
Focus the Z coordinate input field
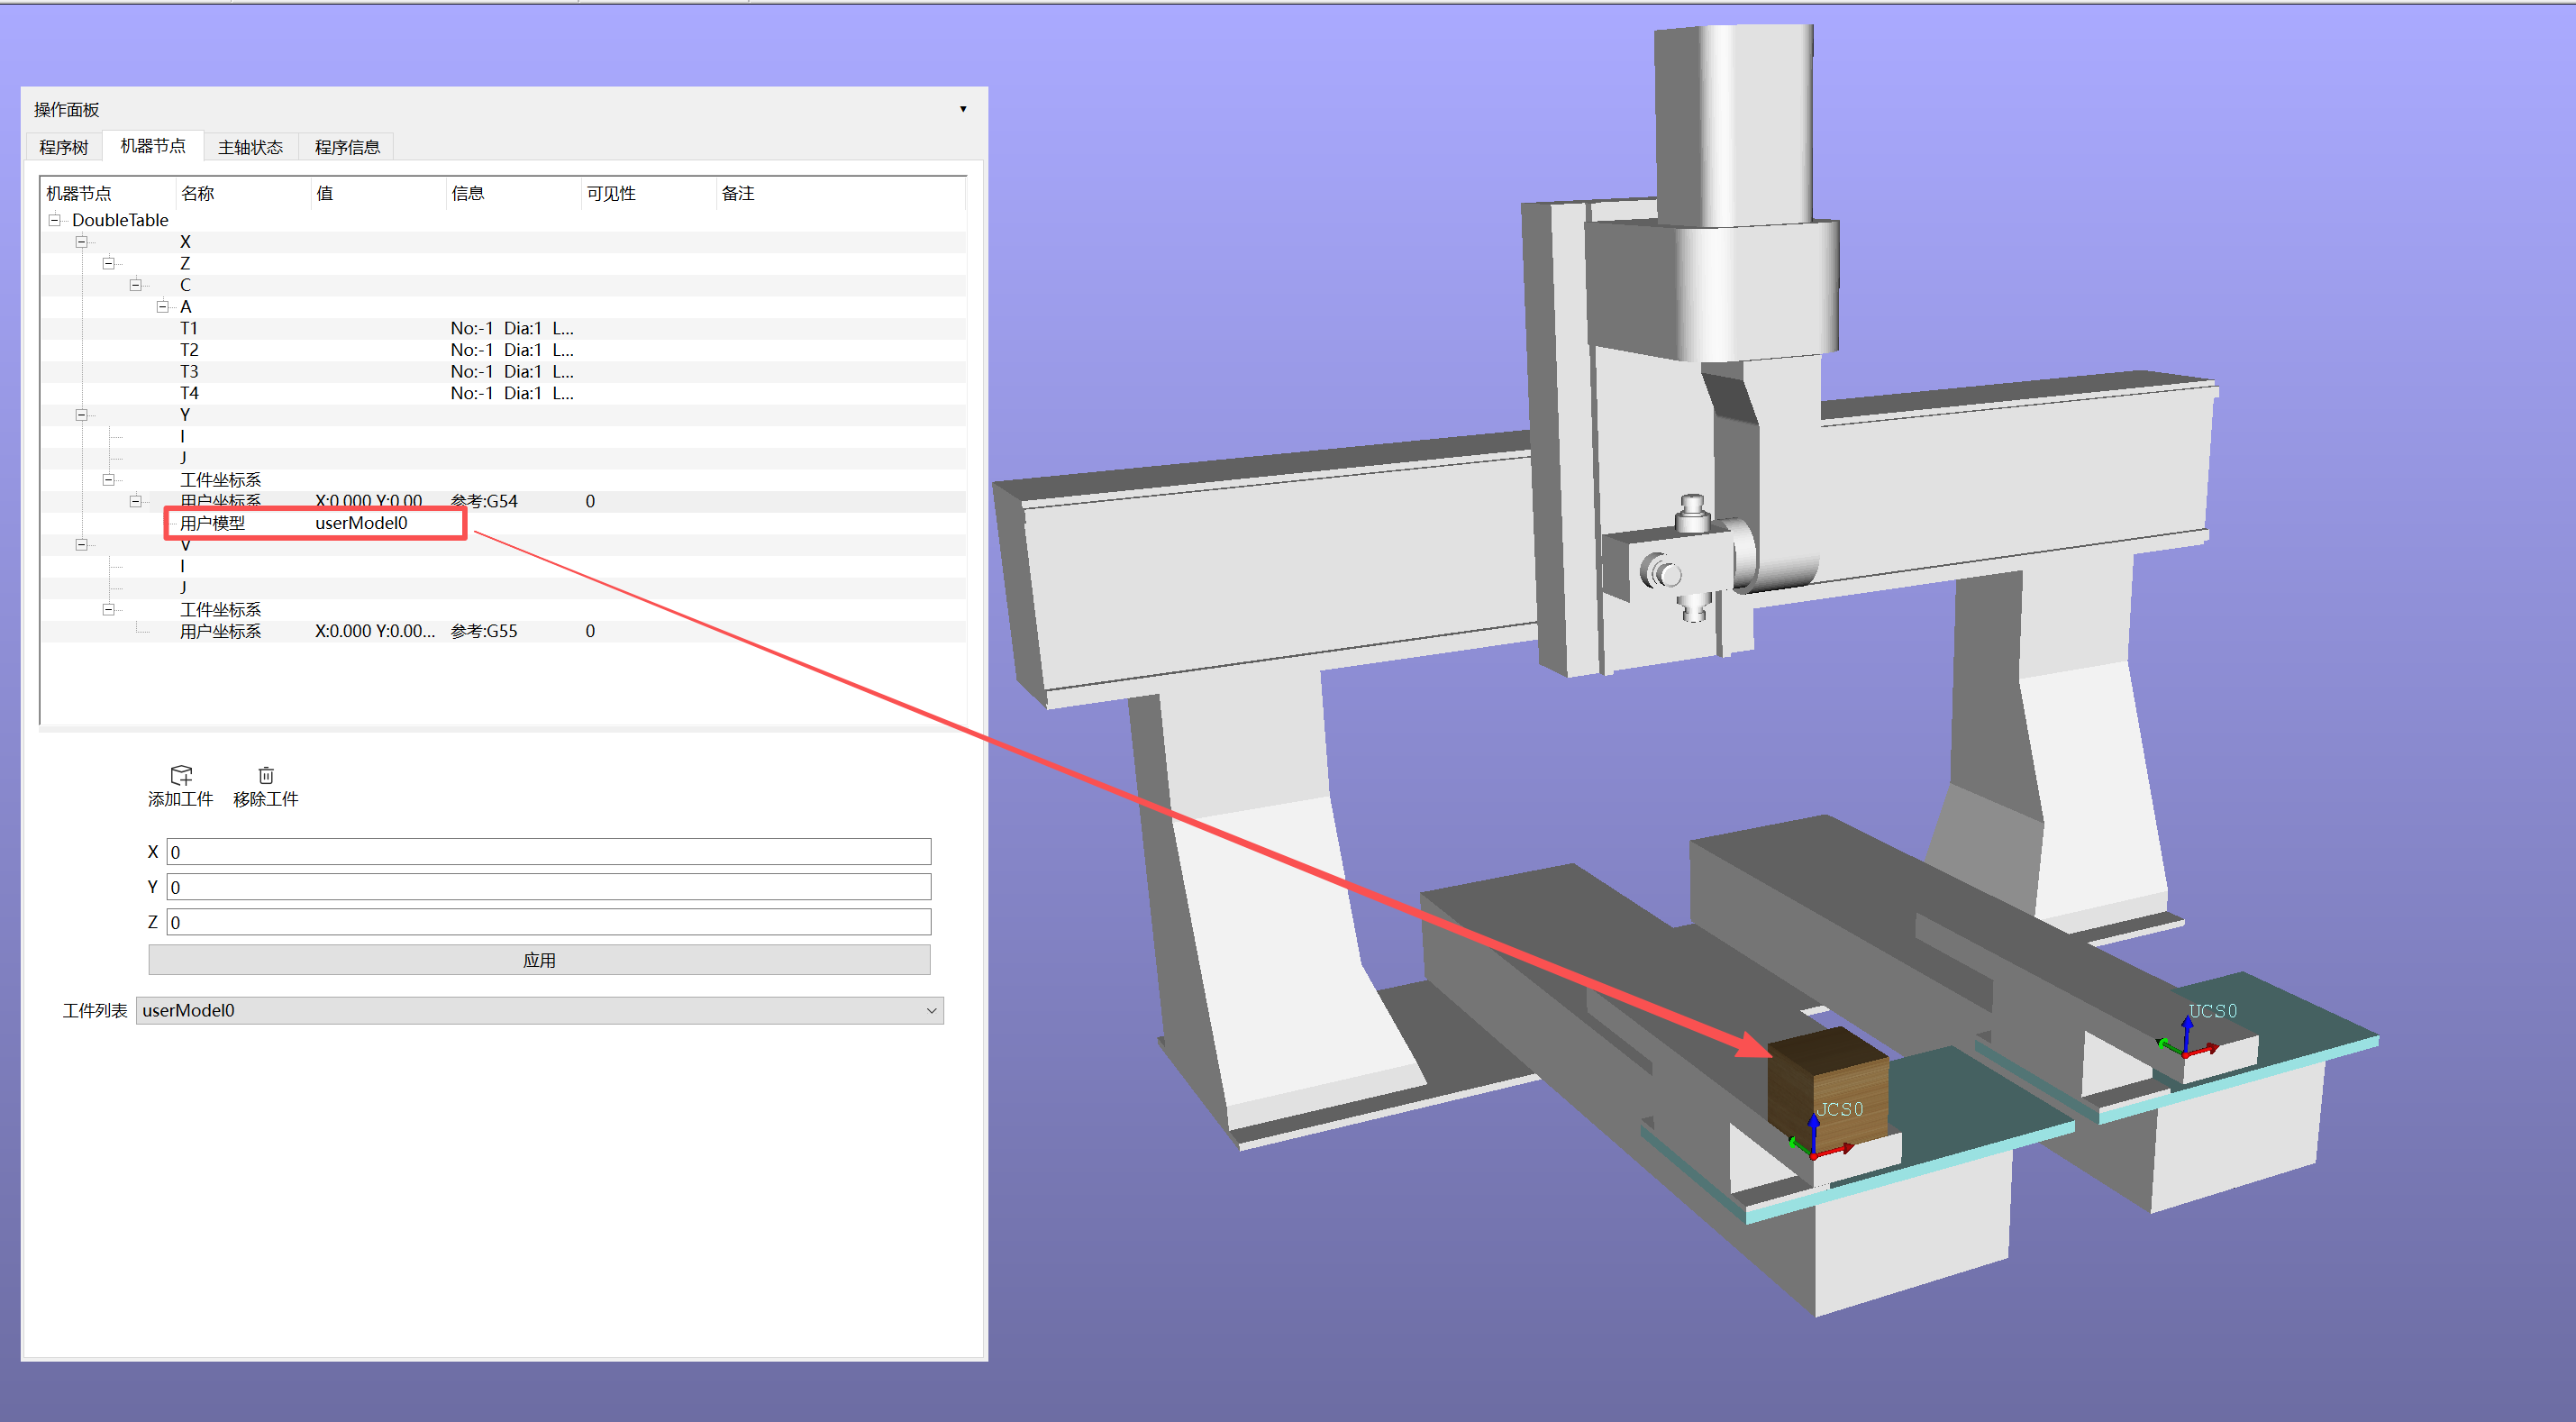click(x=548, y=922)
